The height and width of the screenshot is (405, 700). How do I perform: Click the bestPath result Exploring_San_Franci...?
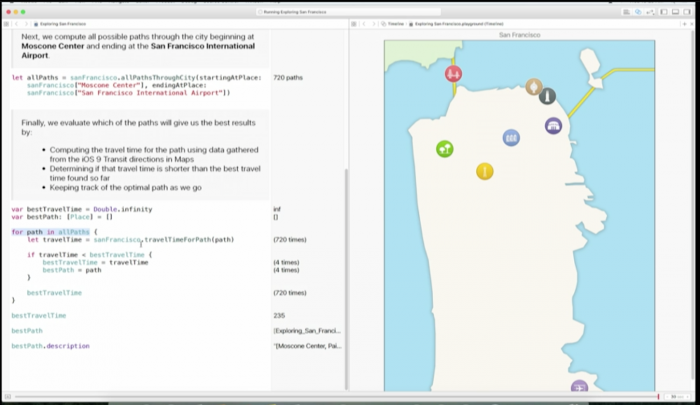click(x=306, y=330)
